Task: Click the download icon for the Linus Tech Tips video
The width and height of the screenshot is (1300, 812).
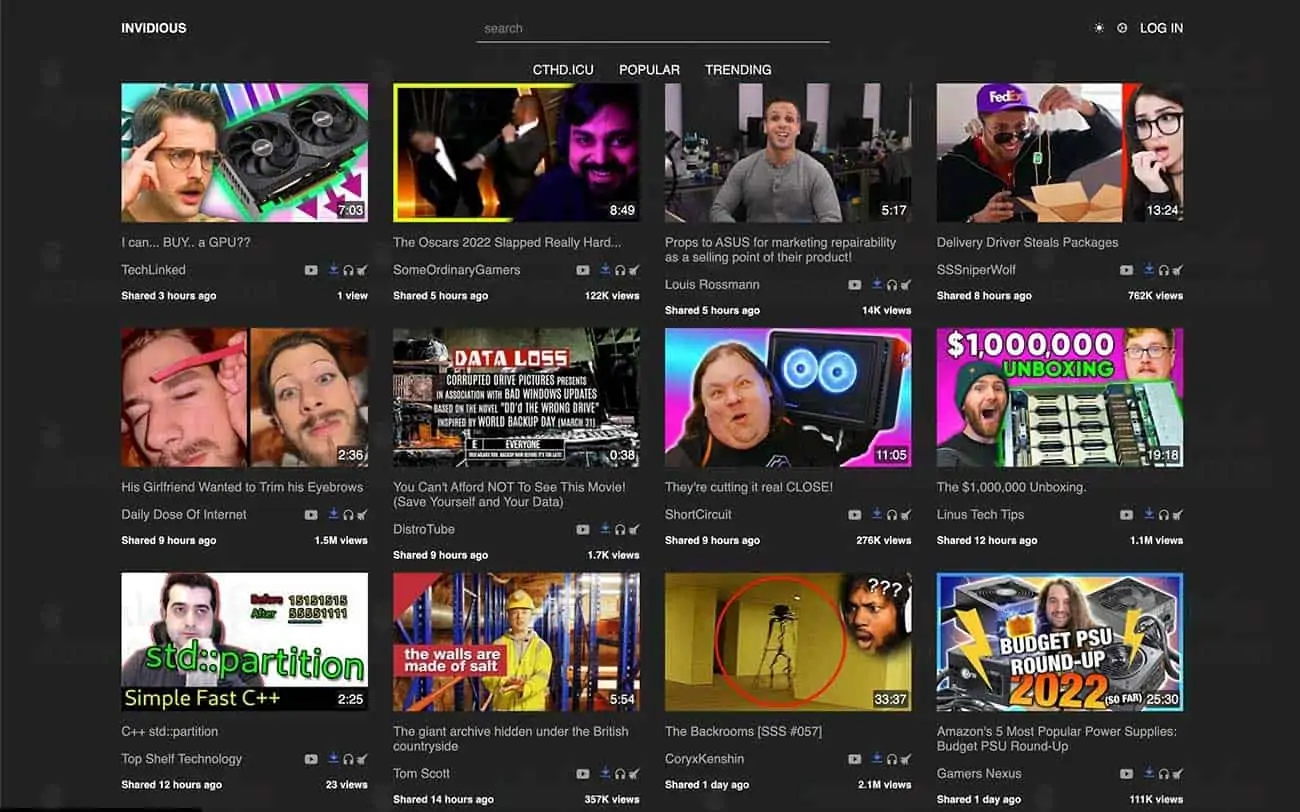Action: (1149, 515)
